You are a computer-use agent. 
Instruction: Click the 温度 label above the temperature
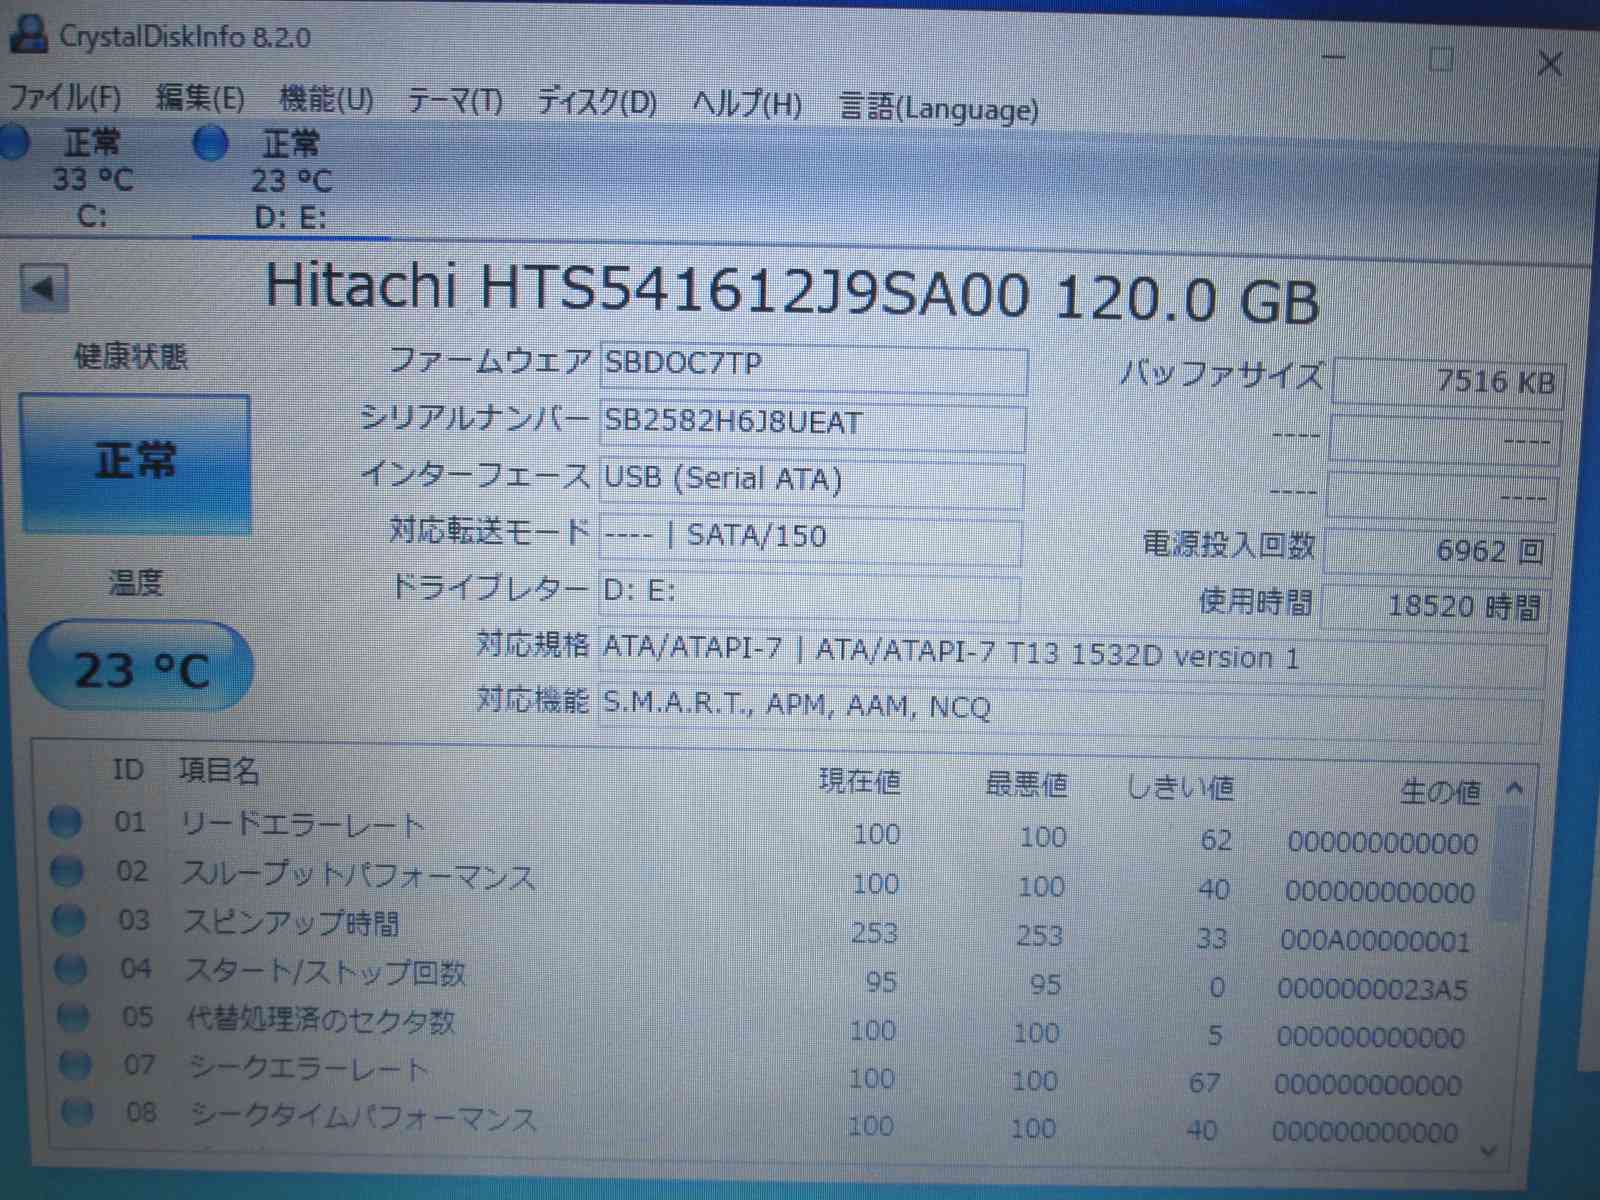click(135, 582)
